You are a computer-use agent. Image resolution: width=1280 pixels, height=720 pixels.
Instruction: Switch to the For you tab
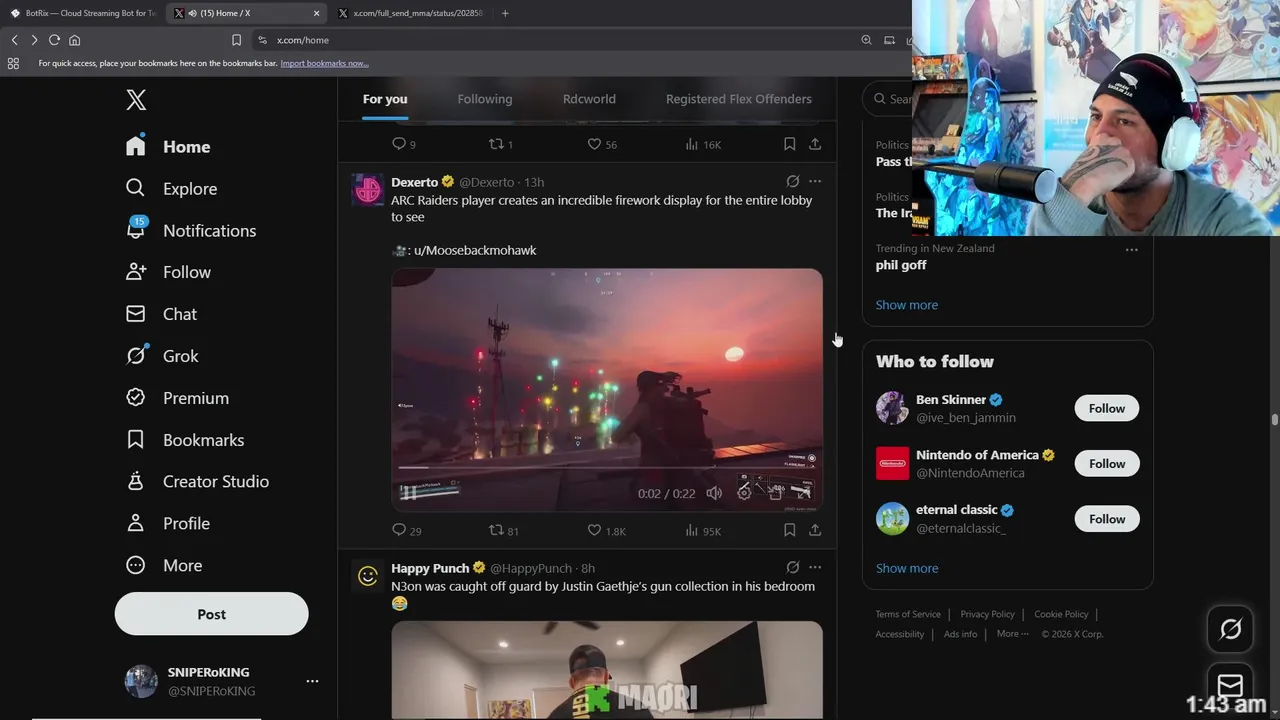point(385,99)
